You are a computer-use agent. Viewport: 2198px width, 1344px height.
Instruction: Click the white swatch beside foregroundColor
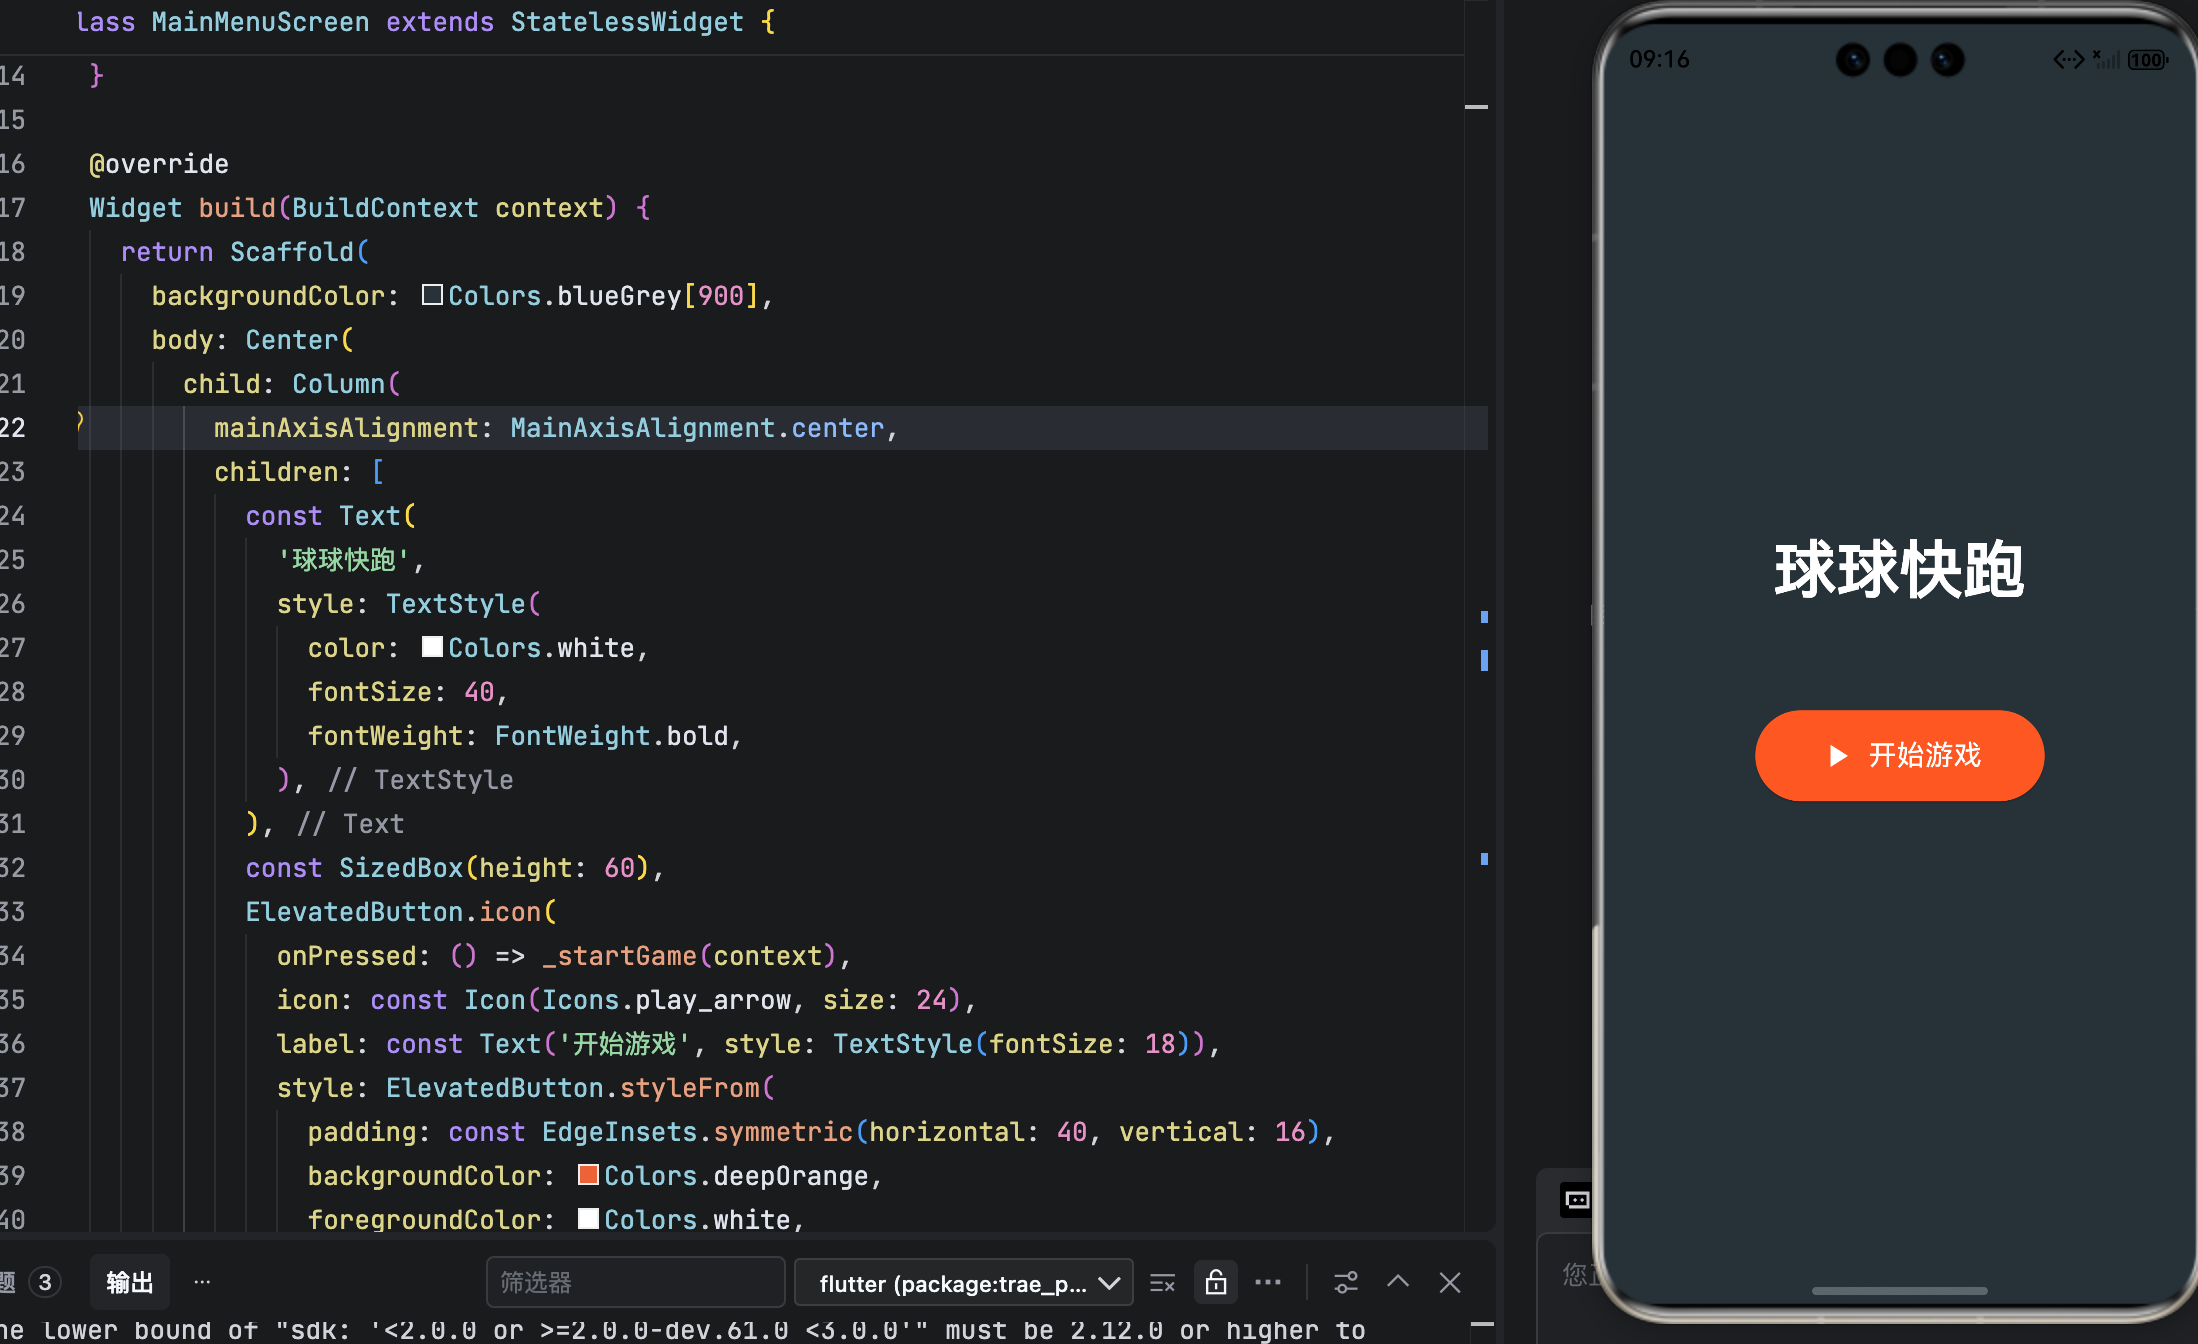pos(588,1219)
